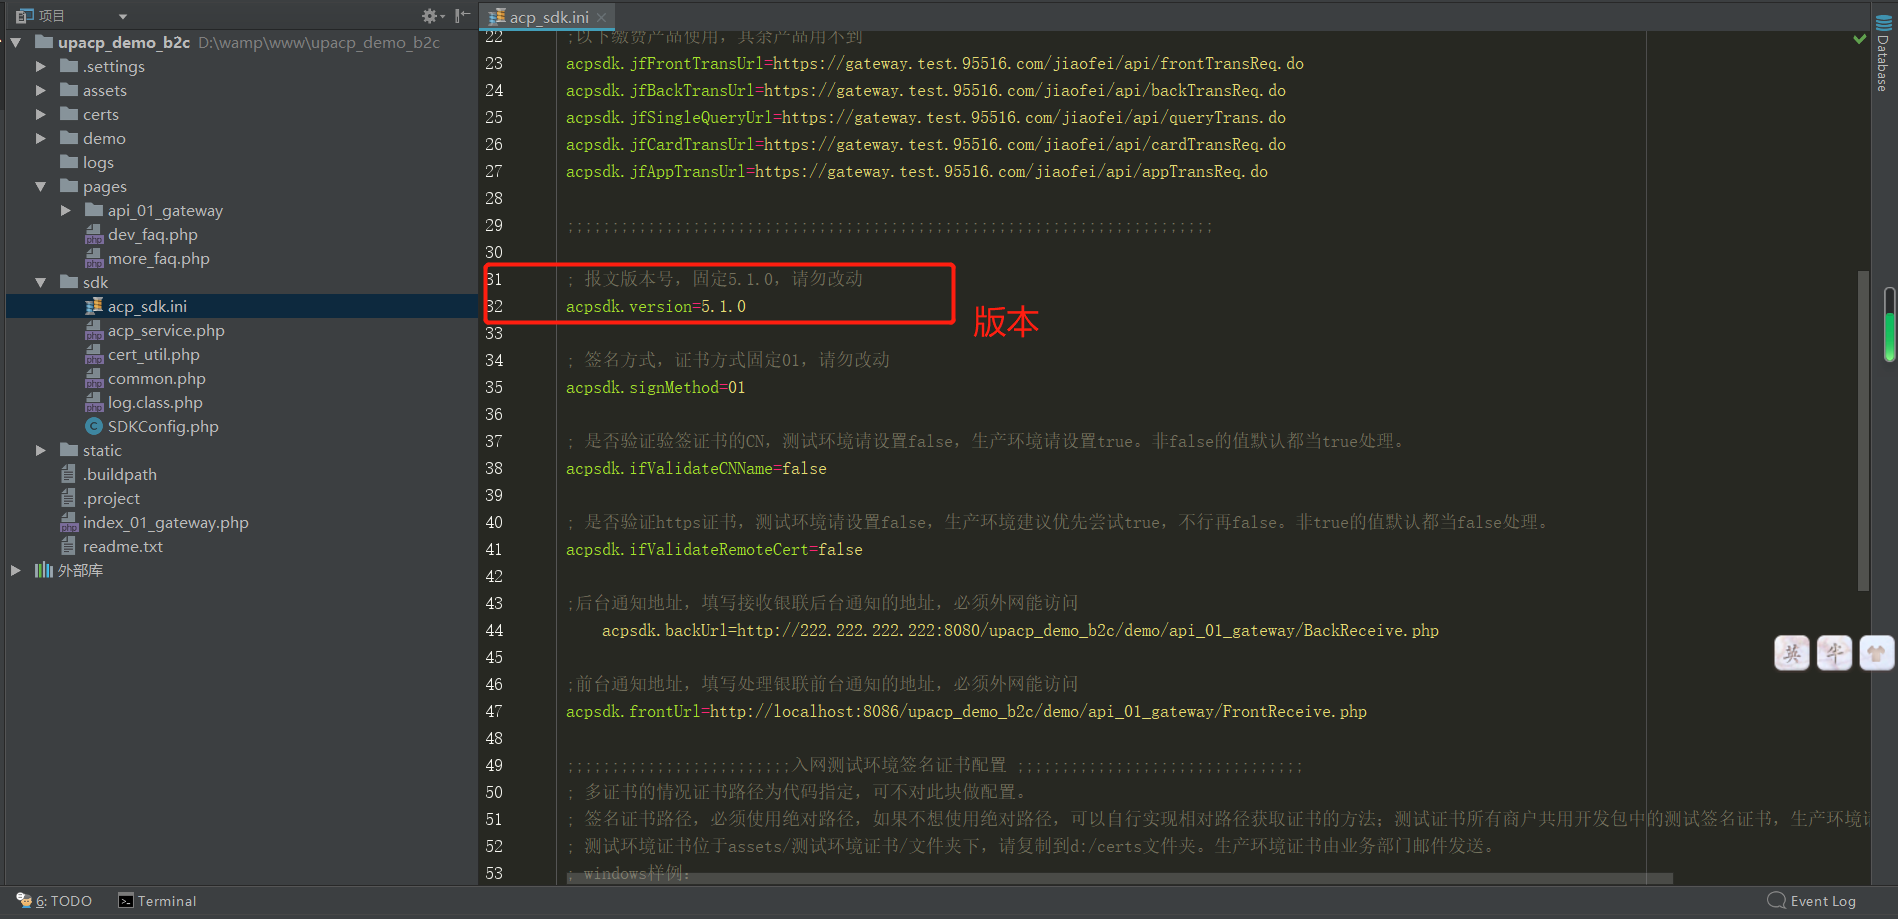Click the project panel title icon
Screen dimensions: 1898x919
25,16
